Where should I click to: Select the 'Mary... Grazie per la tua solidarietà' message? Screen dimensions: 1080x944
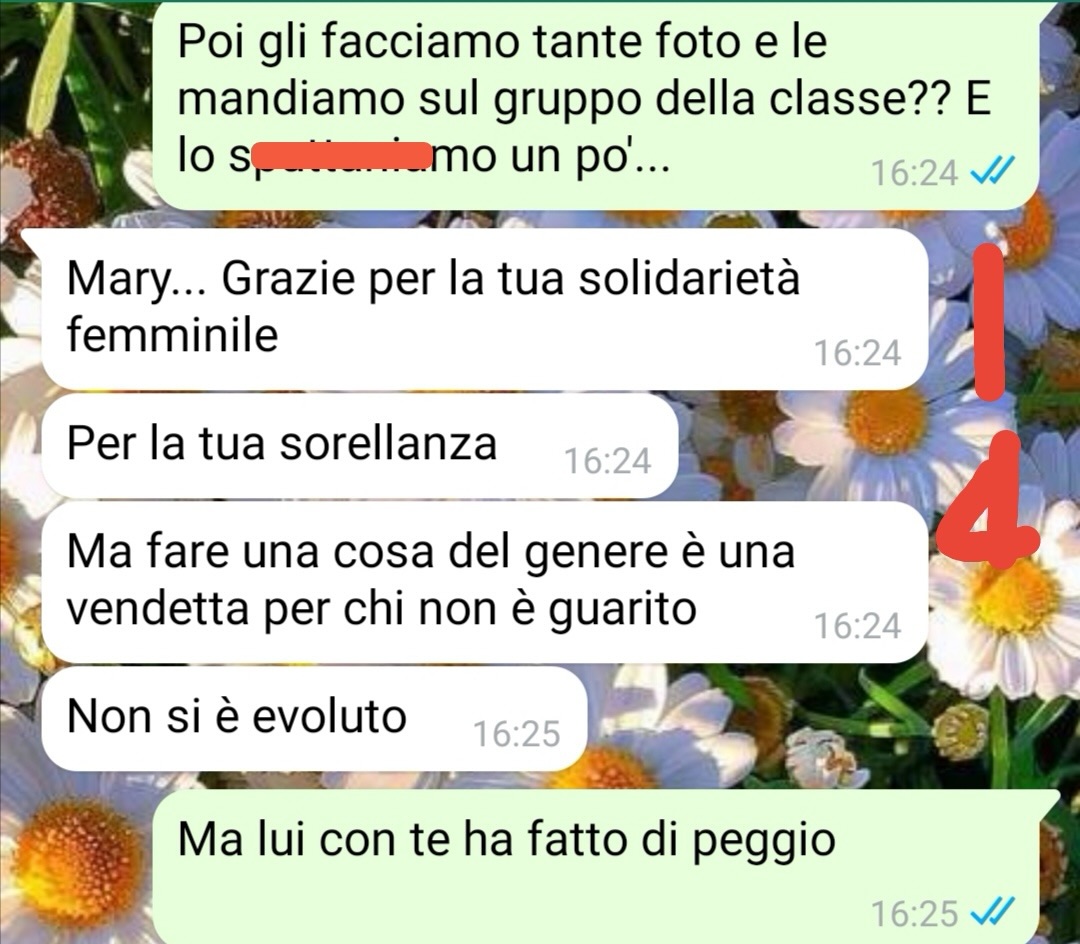point(484,308)
